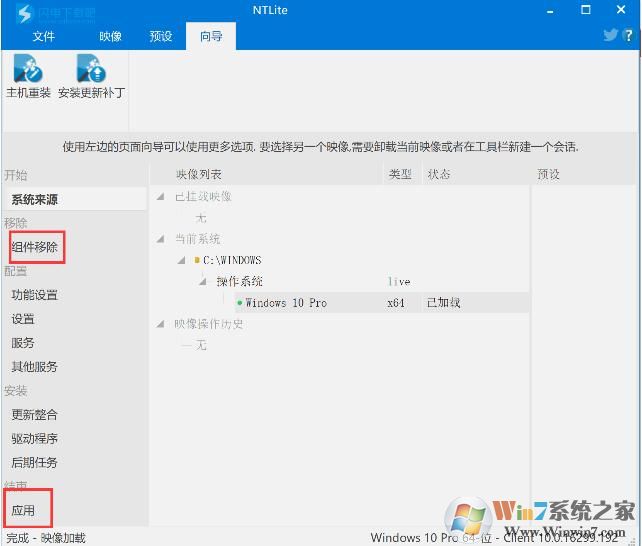Image resolution: width=642 pixels, height=546 pixels.
Task: Click 无 under 映像操作历史
Action: pos(201,345)
